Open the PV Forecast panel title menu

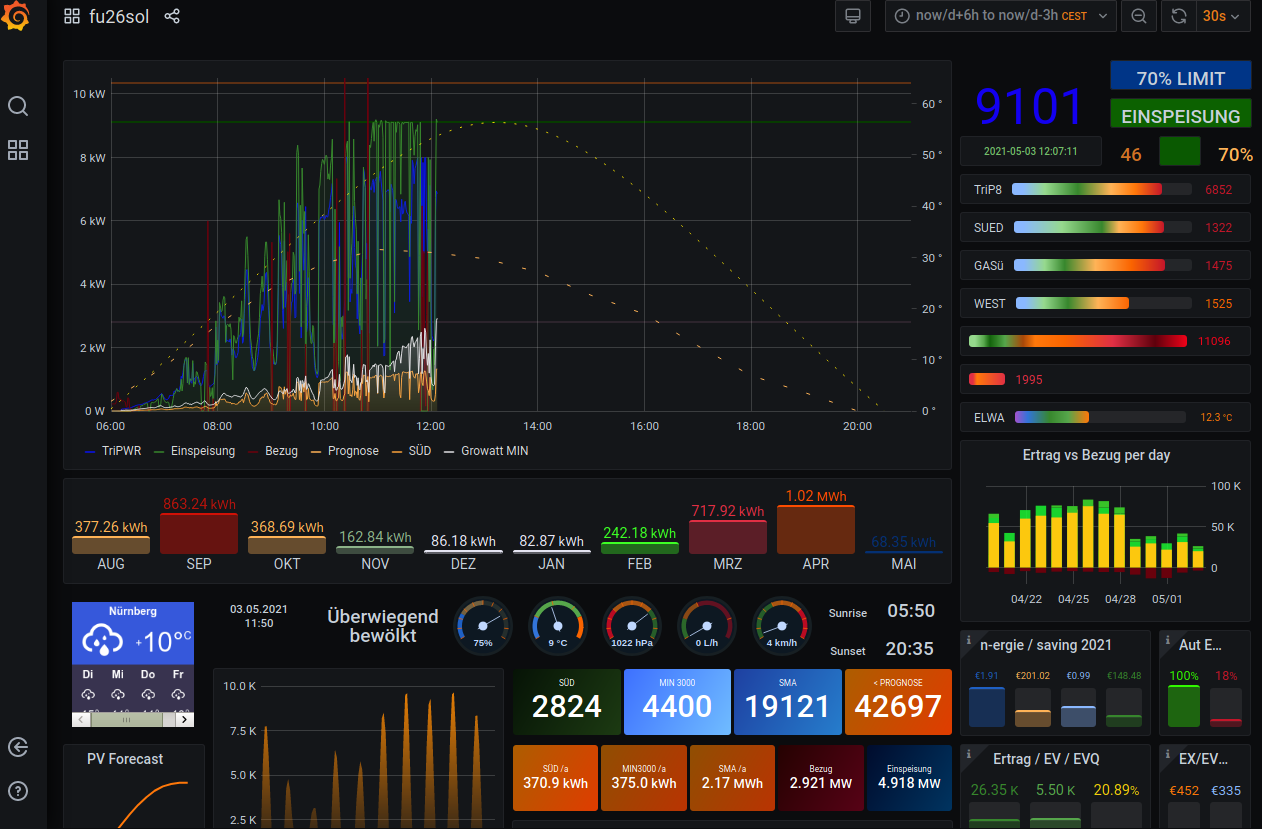pyautogui.click(x=125, y=759)
